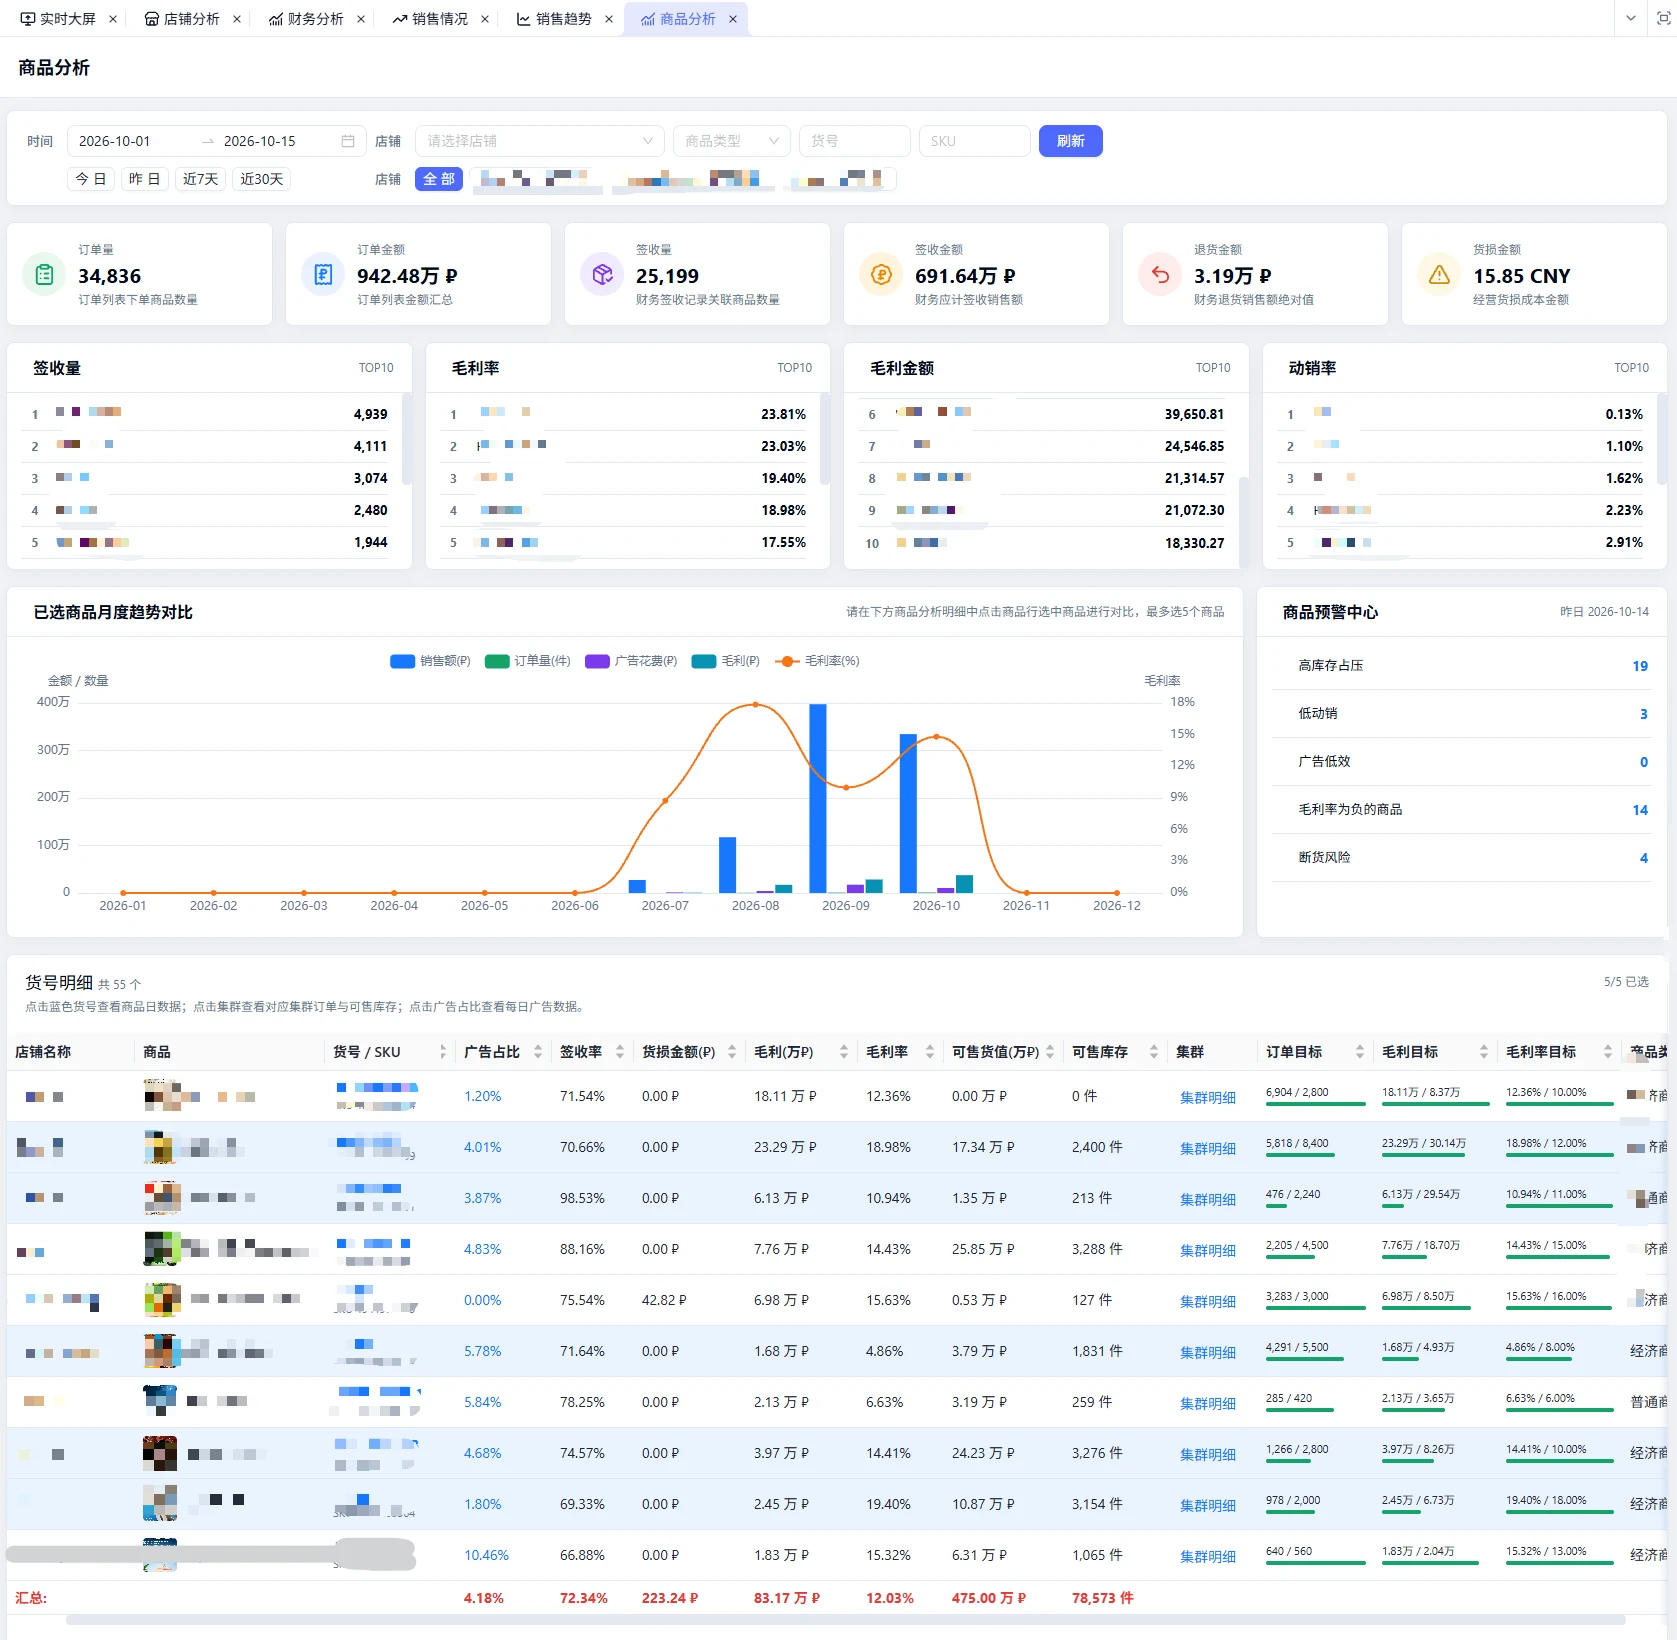Sort the table by 签收率 column
Image resolution: width=1677 pixels, height=1640 pixels.
620,1052
